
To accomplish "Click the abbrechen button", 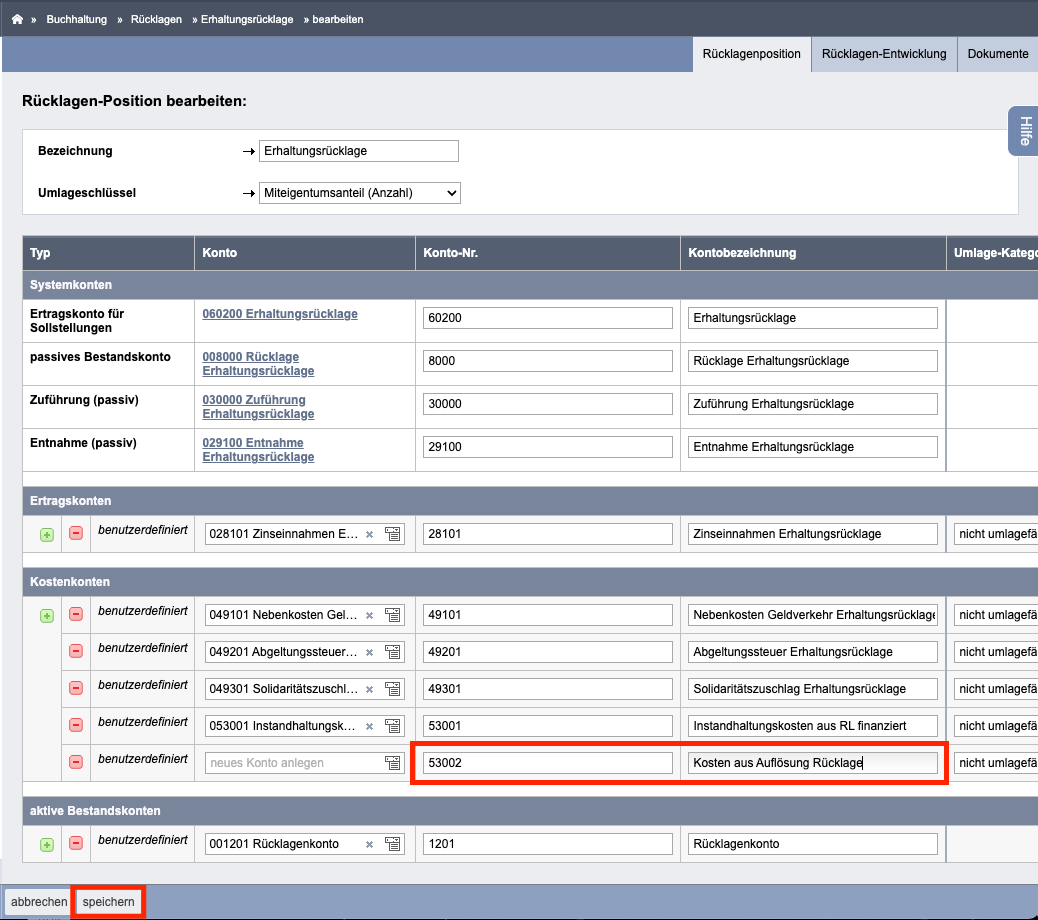I will coord(38,901).
